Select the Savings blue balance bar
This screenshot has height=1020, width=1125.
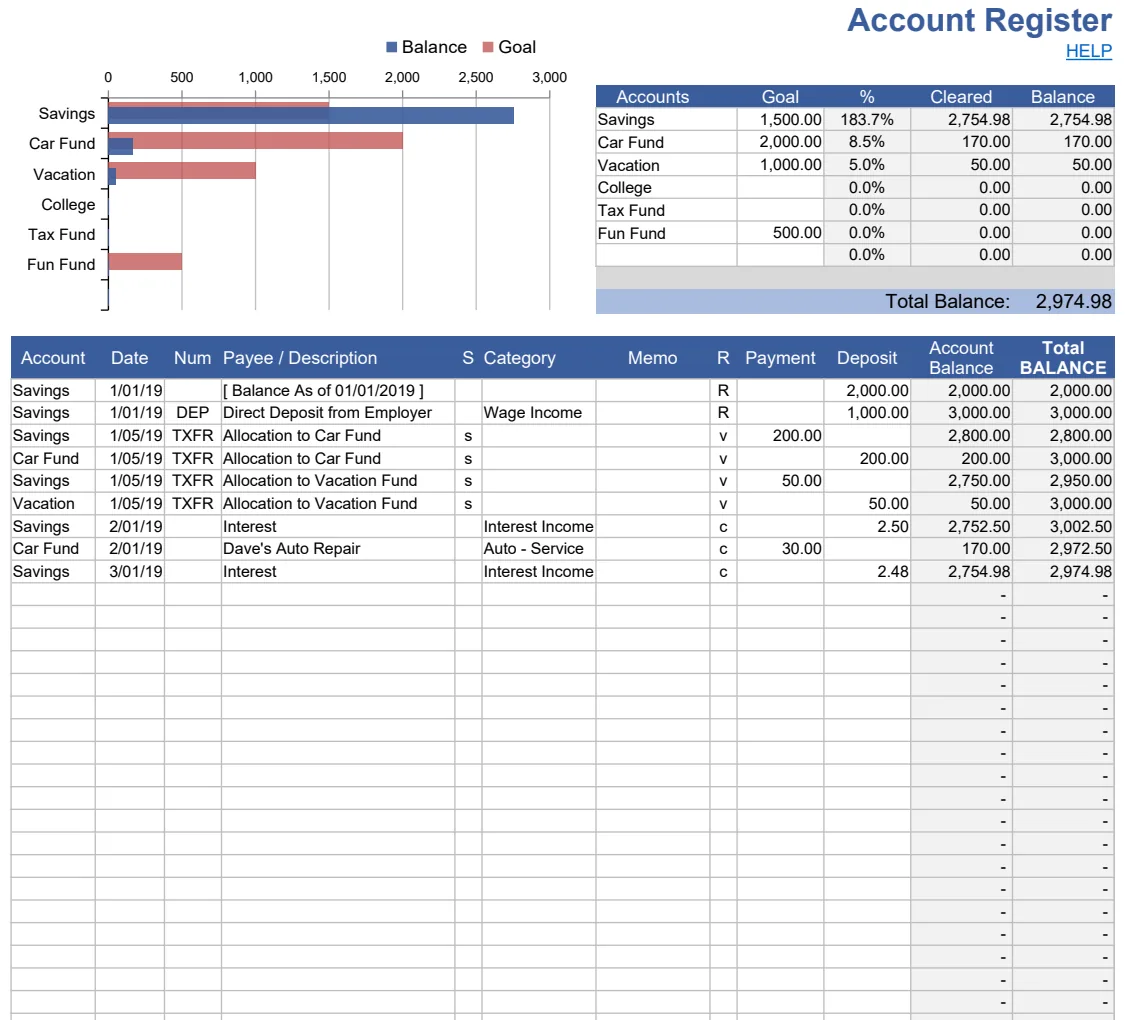pos(311,115)
